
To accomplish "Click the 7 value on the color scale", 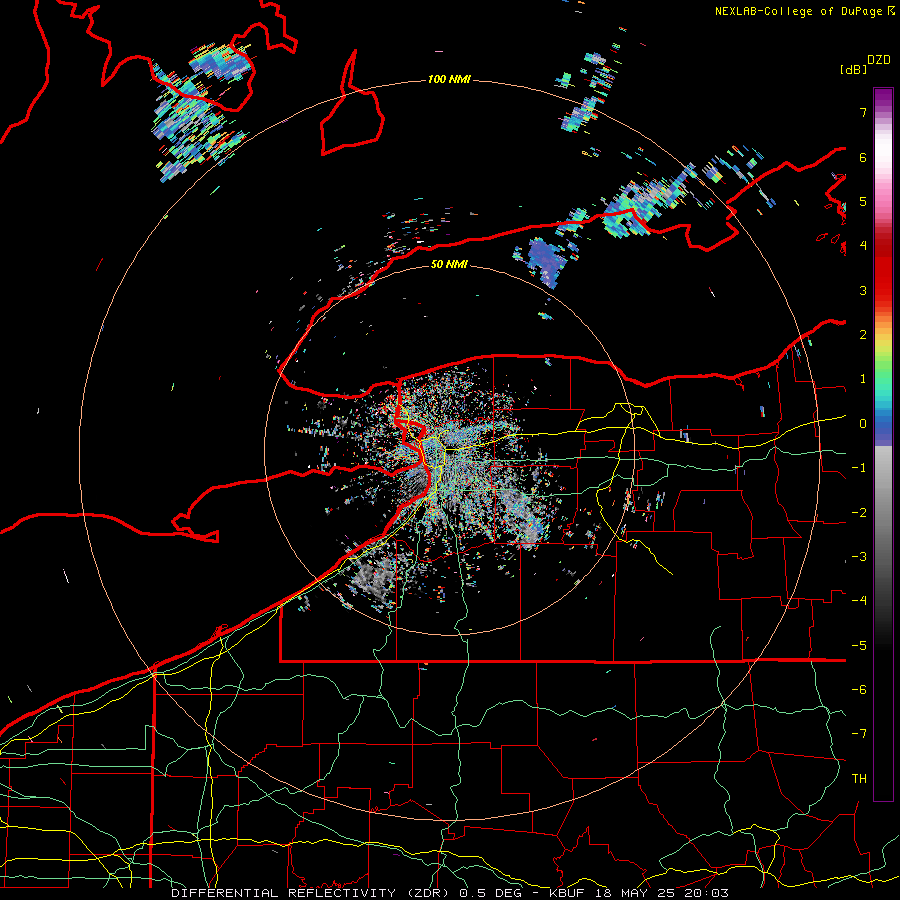I will point(863,112).
